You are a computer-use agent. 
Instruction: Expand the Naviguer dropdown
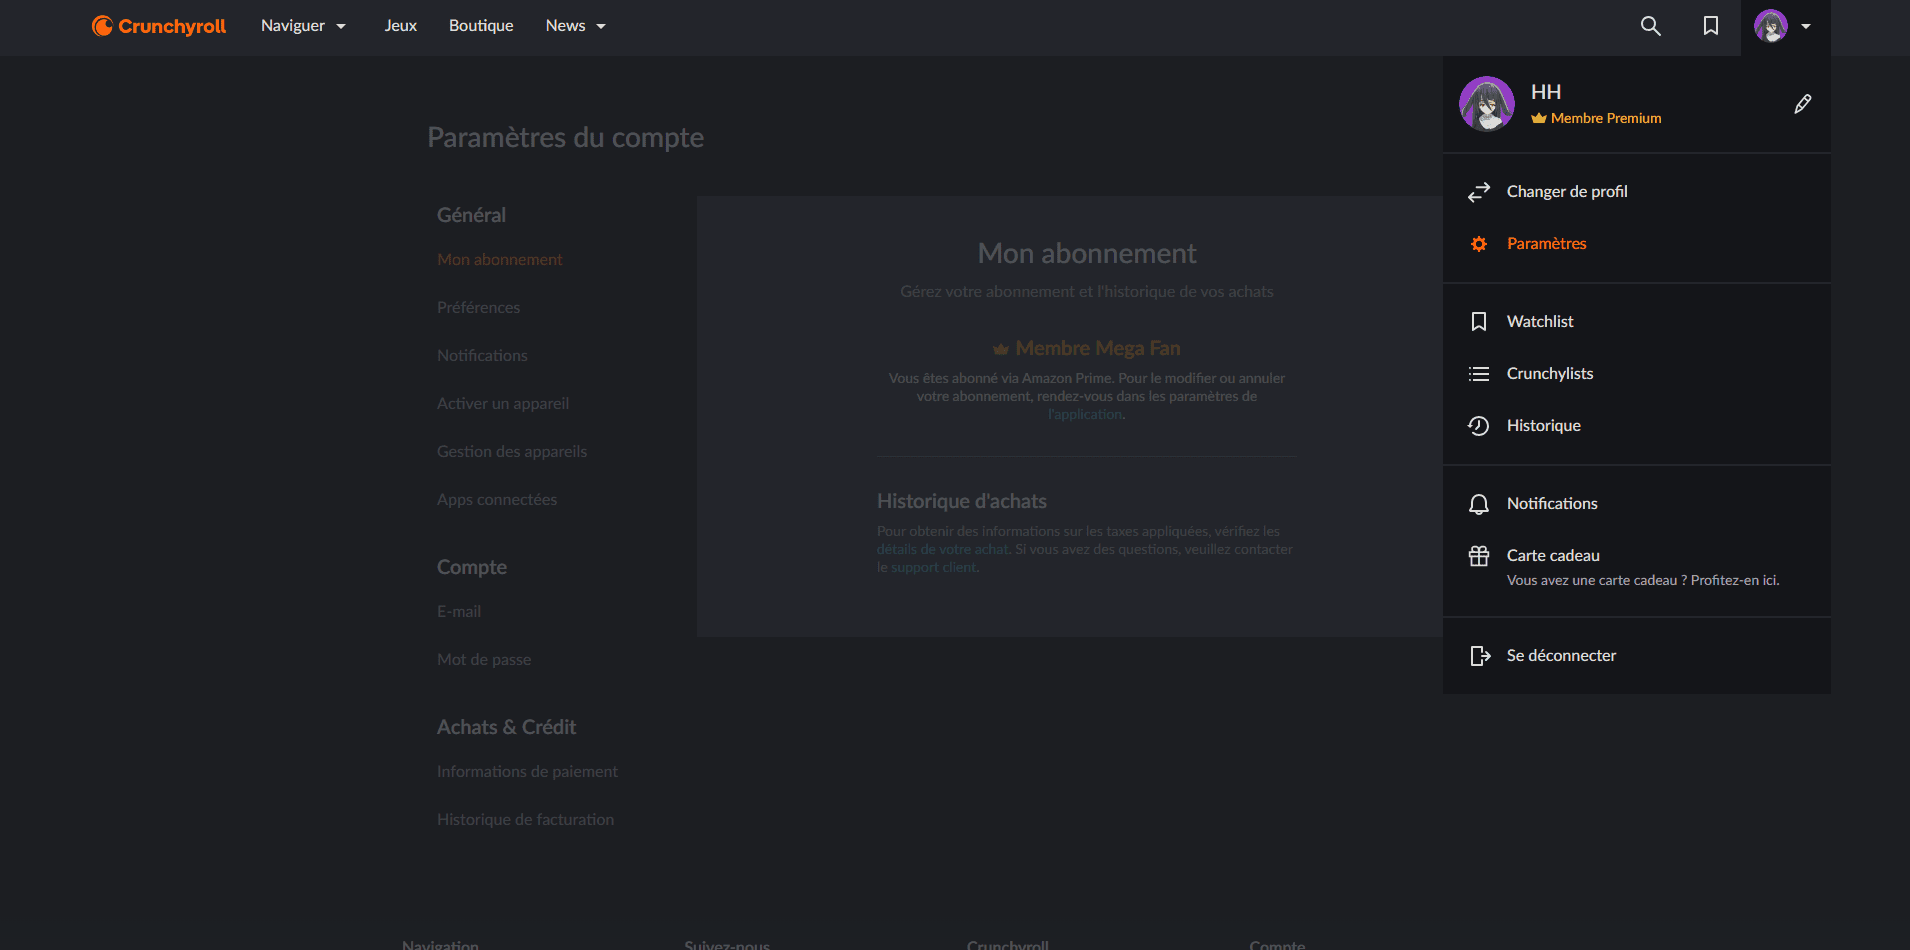tap(304, 26)
